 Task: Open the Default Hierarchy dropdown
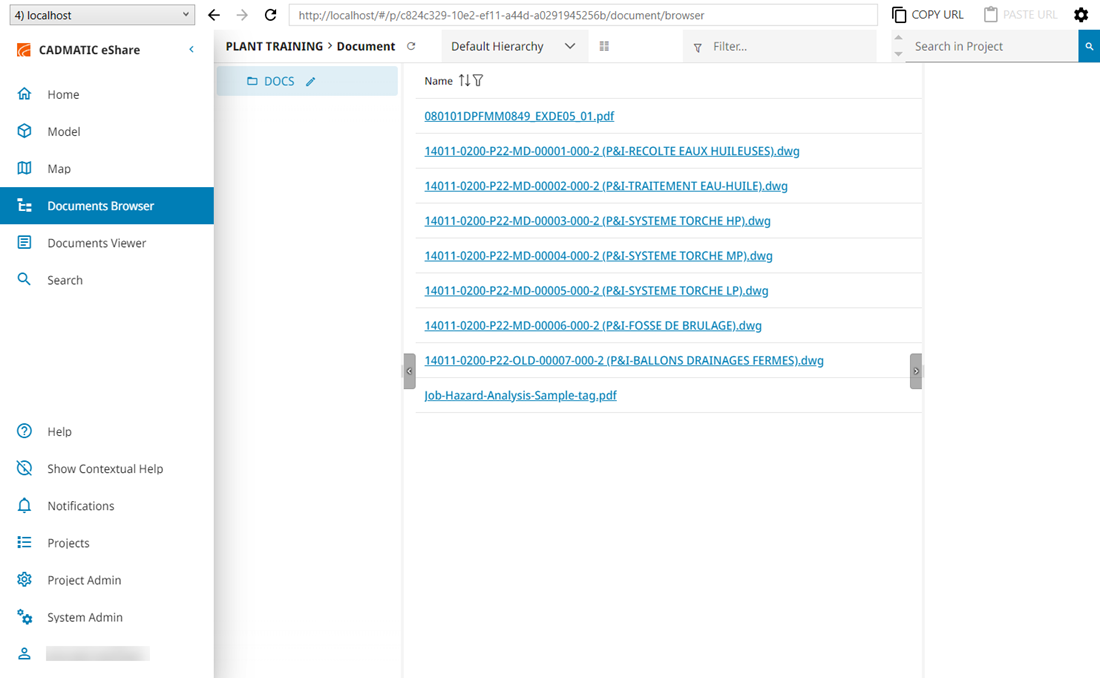[x=514, y=46]
